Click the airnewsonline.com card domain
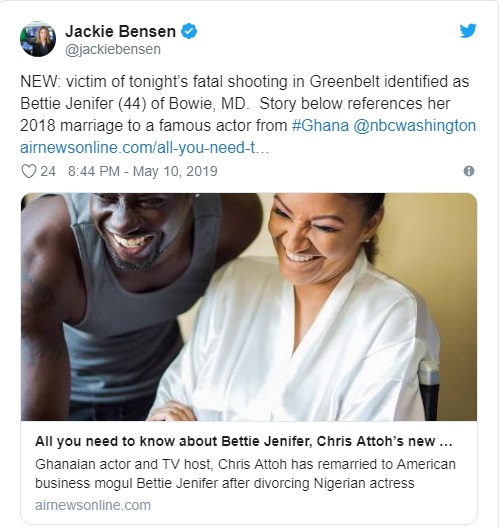 [93, 505]
